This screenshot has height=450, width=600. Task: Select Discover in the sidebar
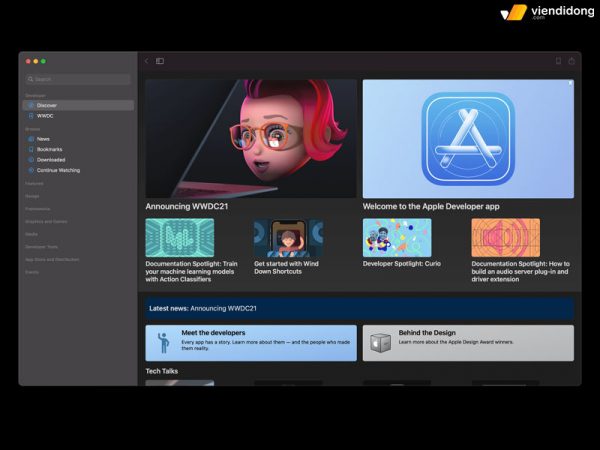(x=48, y=105)
